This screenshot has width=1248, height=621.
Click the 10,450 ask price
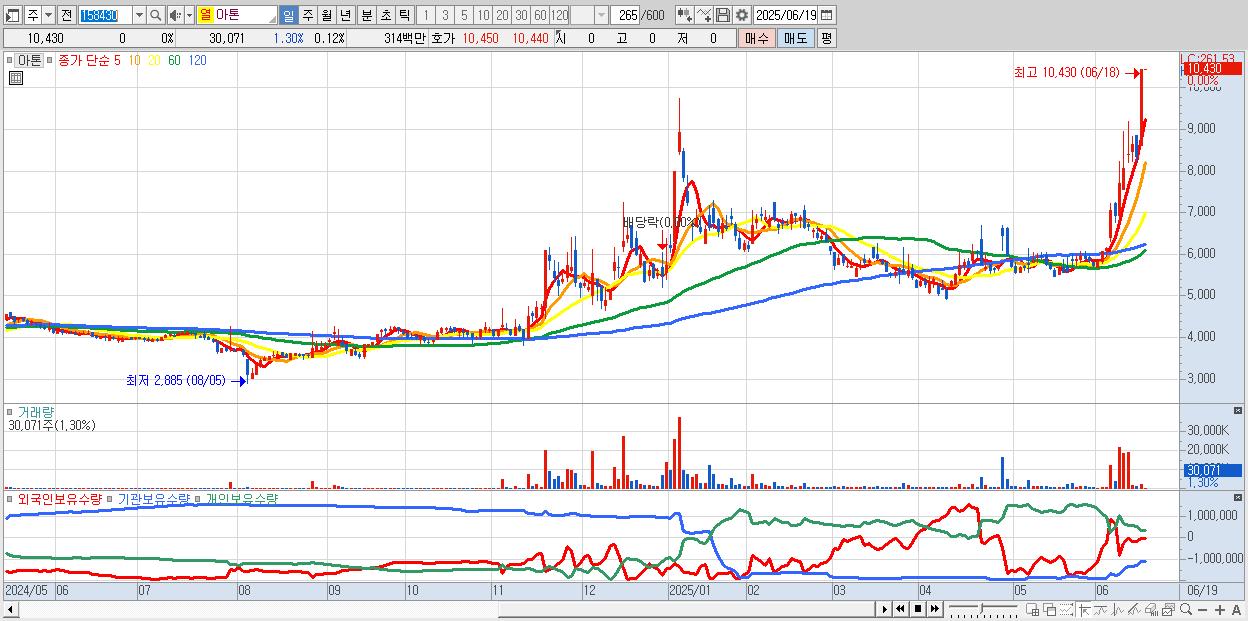coord(480,38)
